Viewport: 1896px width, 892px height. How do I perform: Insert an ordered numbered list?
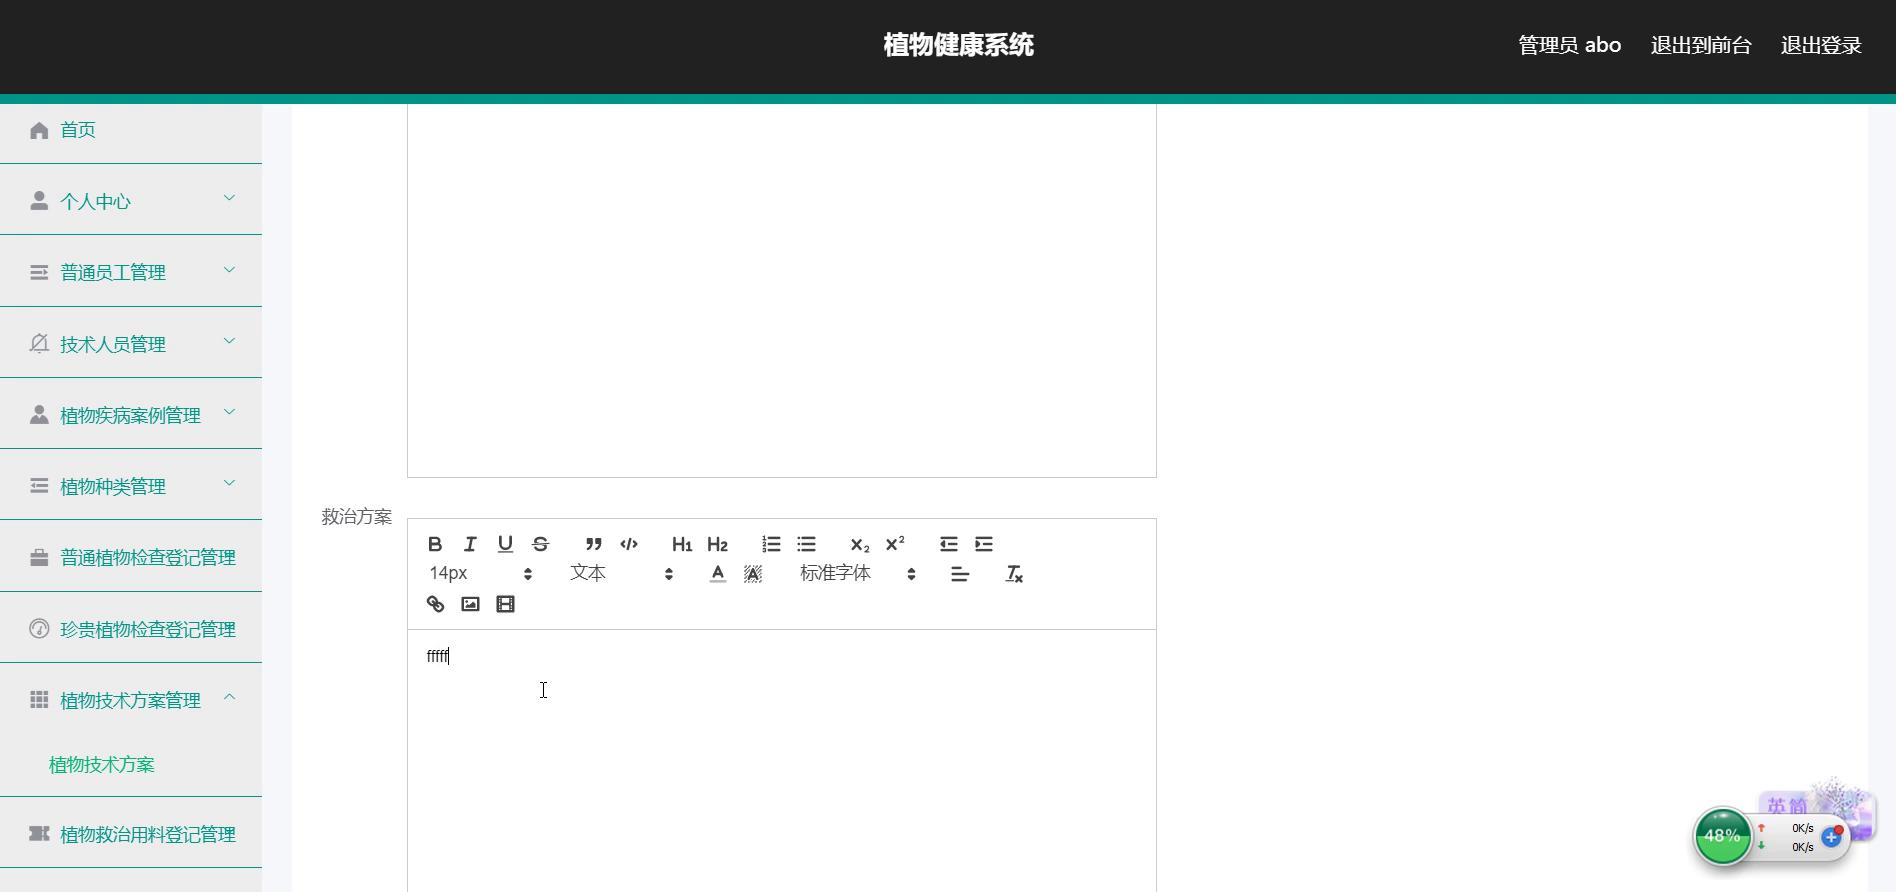tap(771, 544)
